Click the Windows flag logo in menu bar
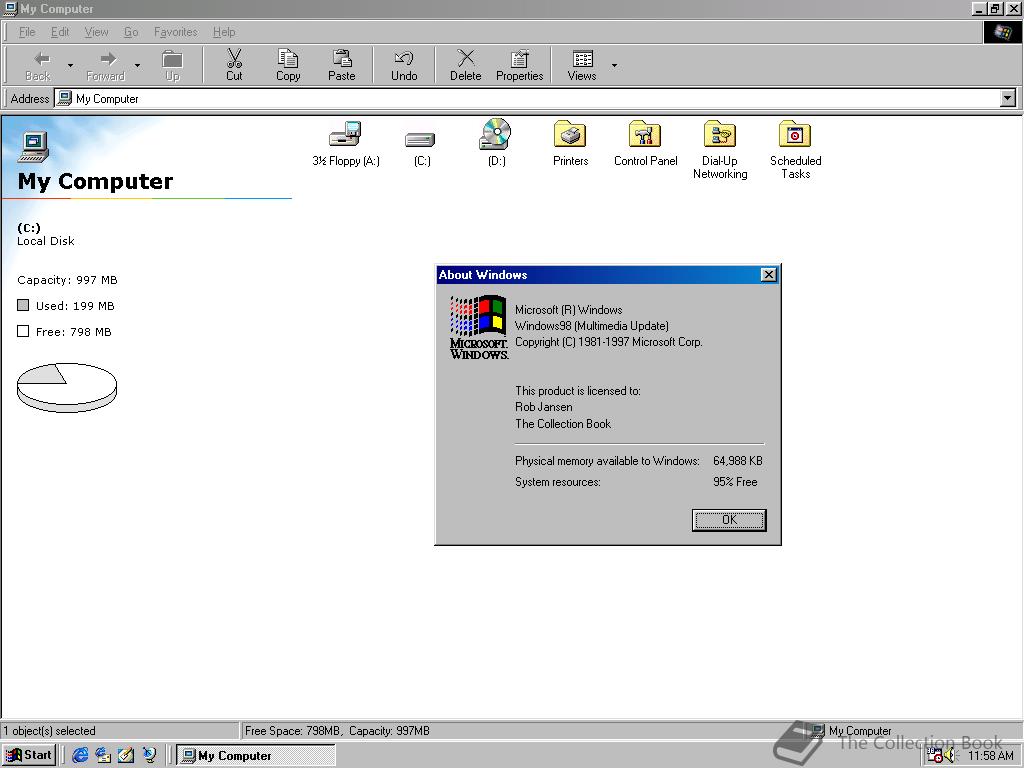Screen dimensions: 1024x768 pyautogui.click(x=1002, y=32)
